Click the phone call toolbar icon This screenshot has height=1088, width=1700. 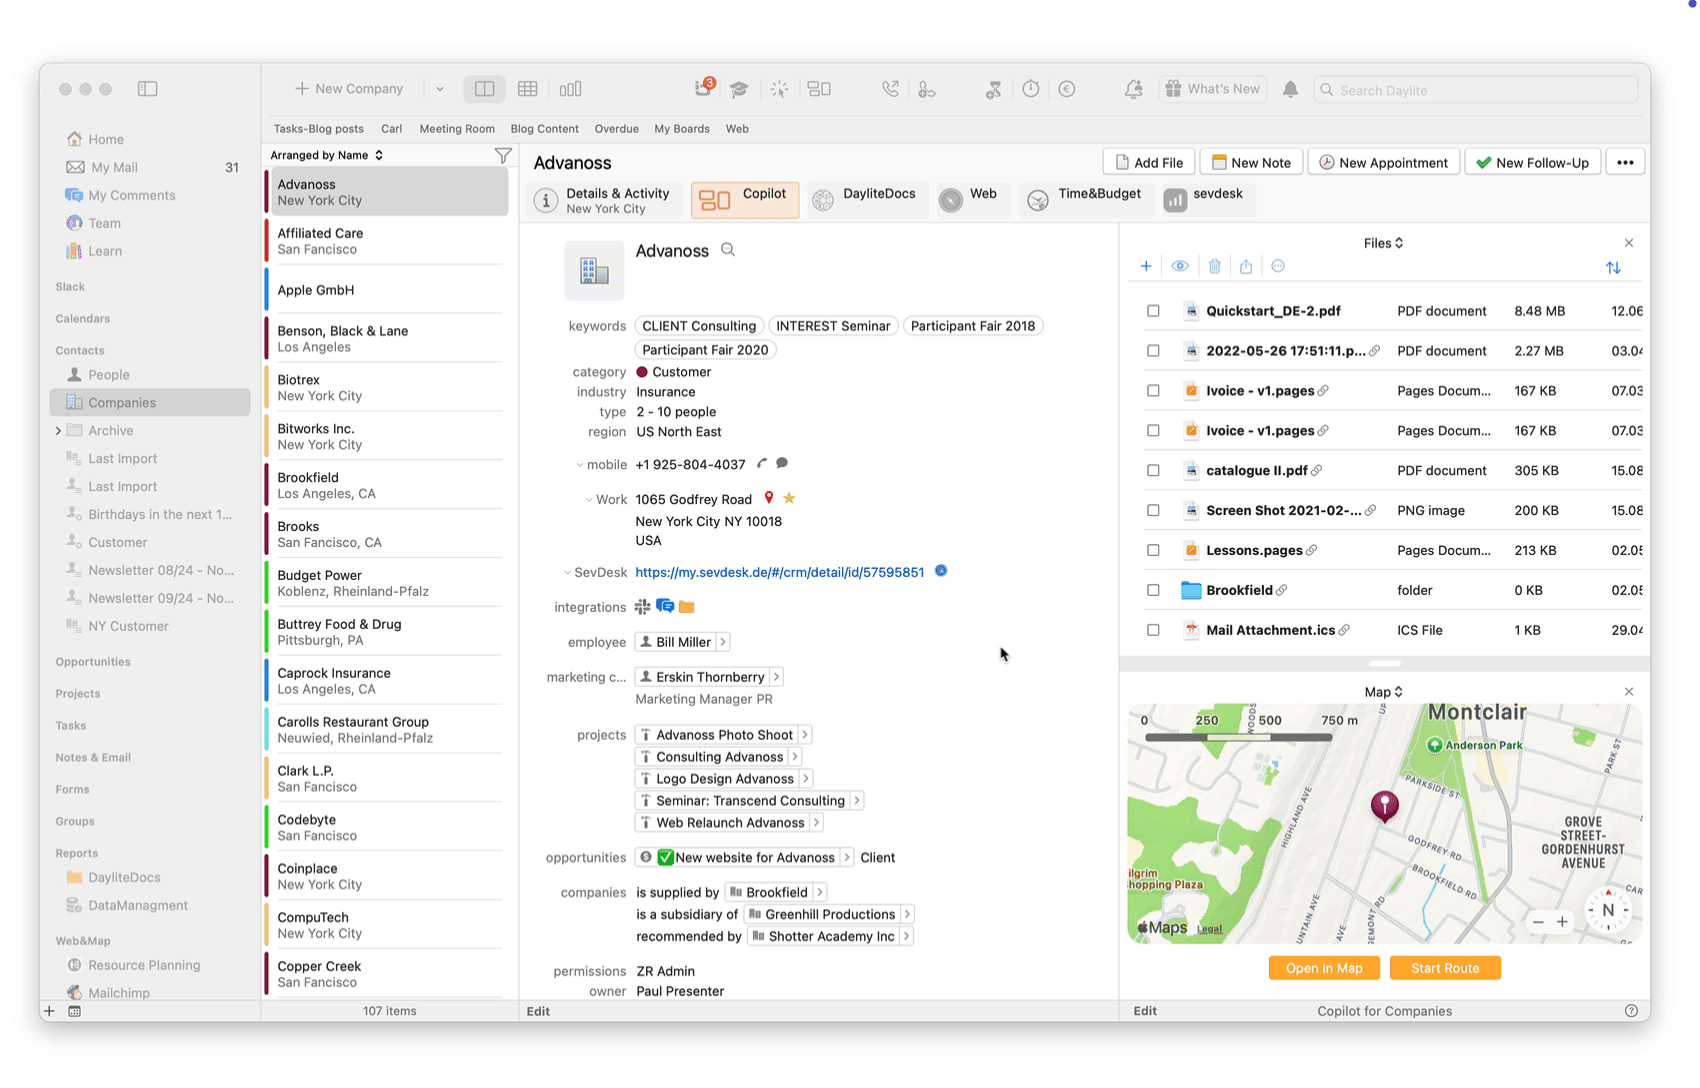(890, 89)
